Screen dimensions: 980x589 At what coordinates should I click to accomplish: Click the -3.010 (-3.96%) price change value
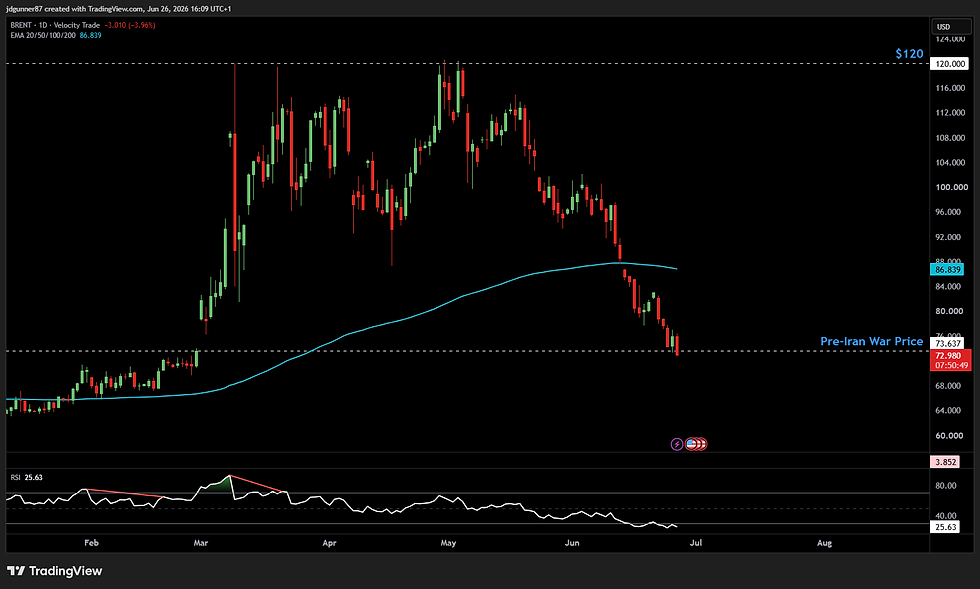click(130, 25)
